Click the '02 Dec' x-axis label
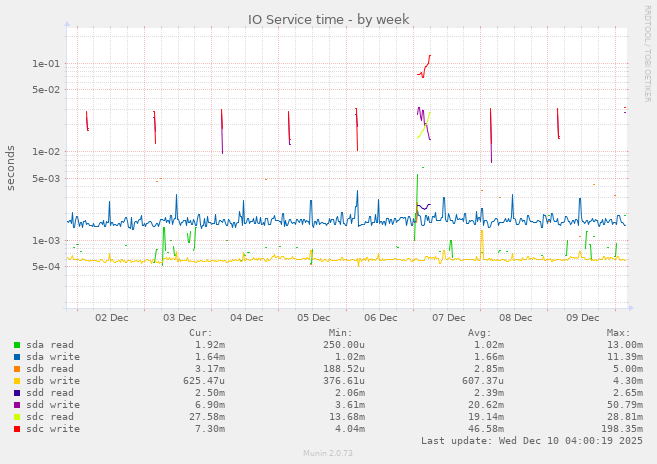Screen dimensions: 657x464 point(112,318)
